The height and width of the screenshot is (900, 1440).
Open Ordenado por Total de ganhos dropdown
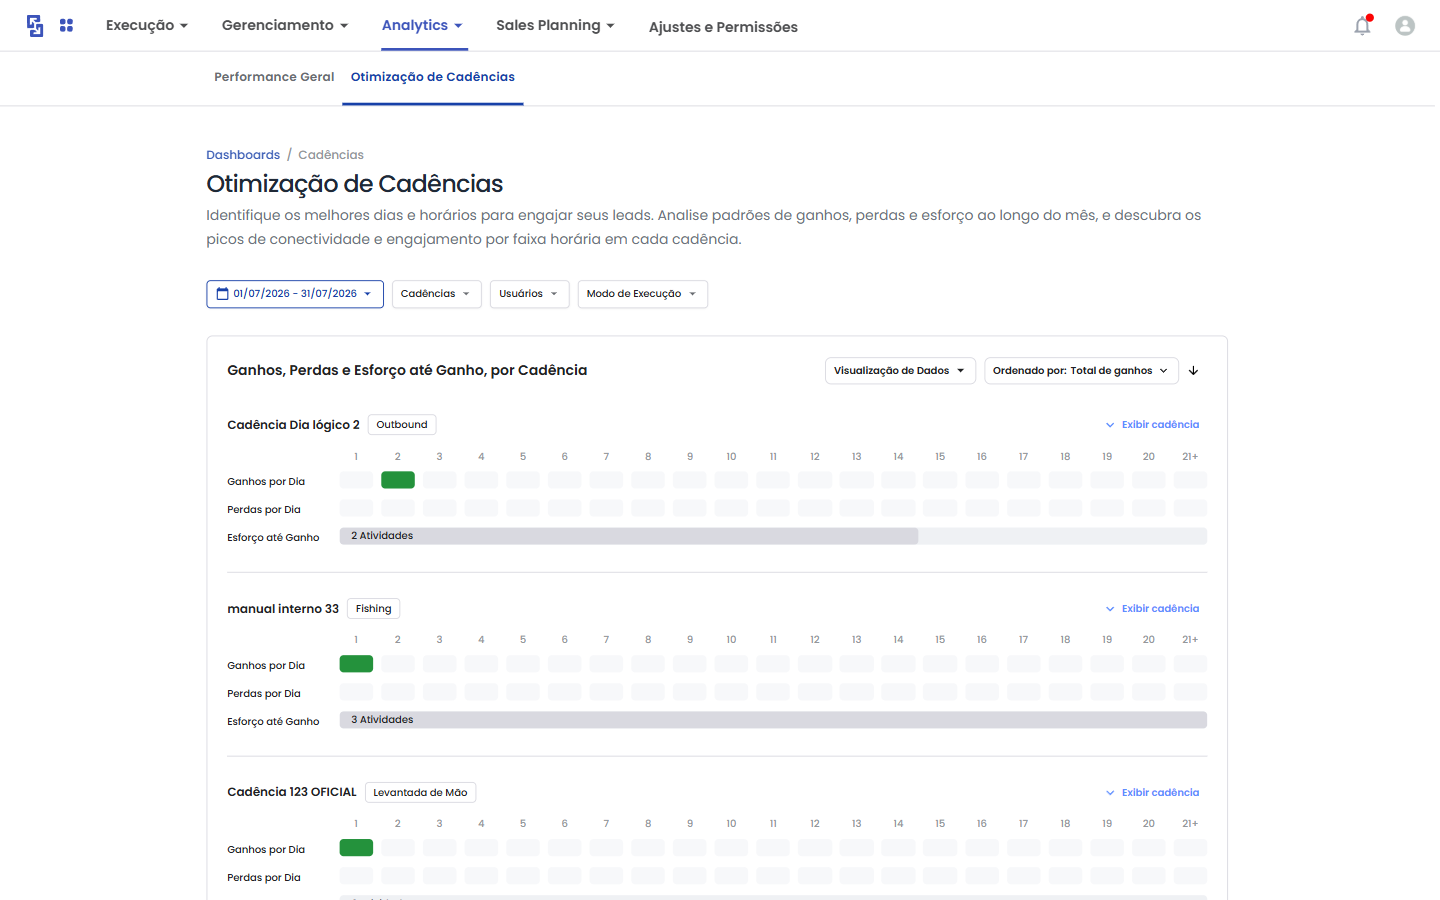click(x=1081, y=371)
